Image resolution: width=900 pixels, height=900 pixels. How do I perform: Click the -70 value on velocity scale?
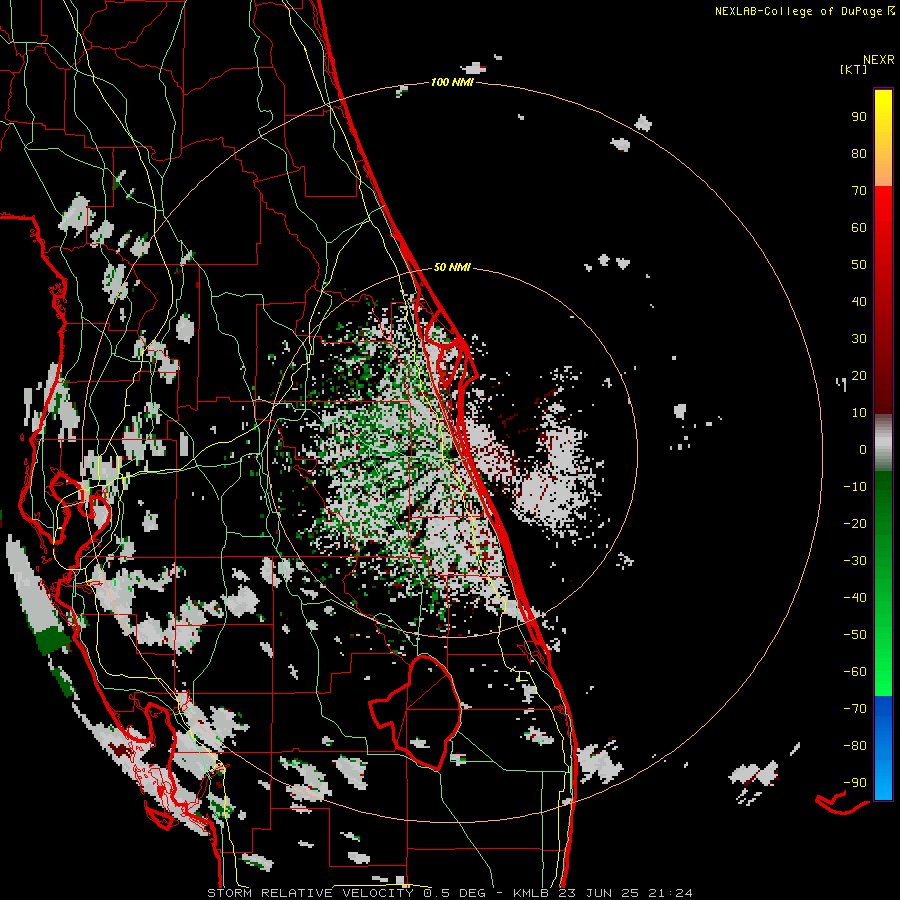pos(855,709)
